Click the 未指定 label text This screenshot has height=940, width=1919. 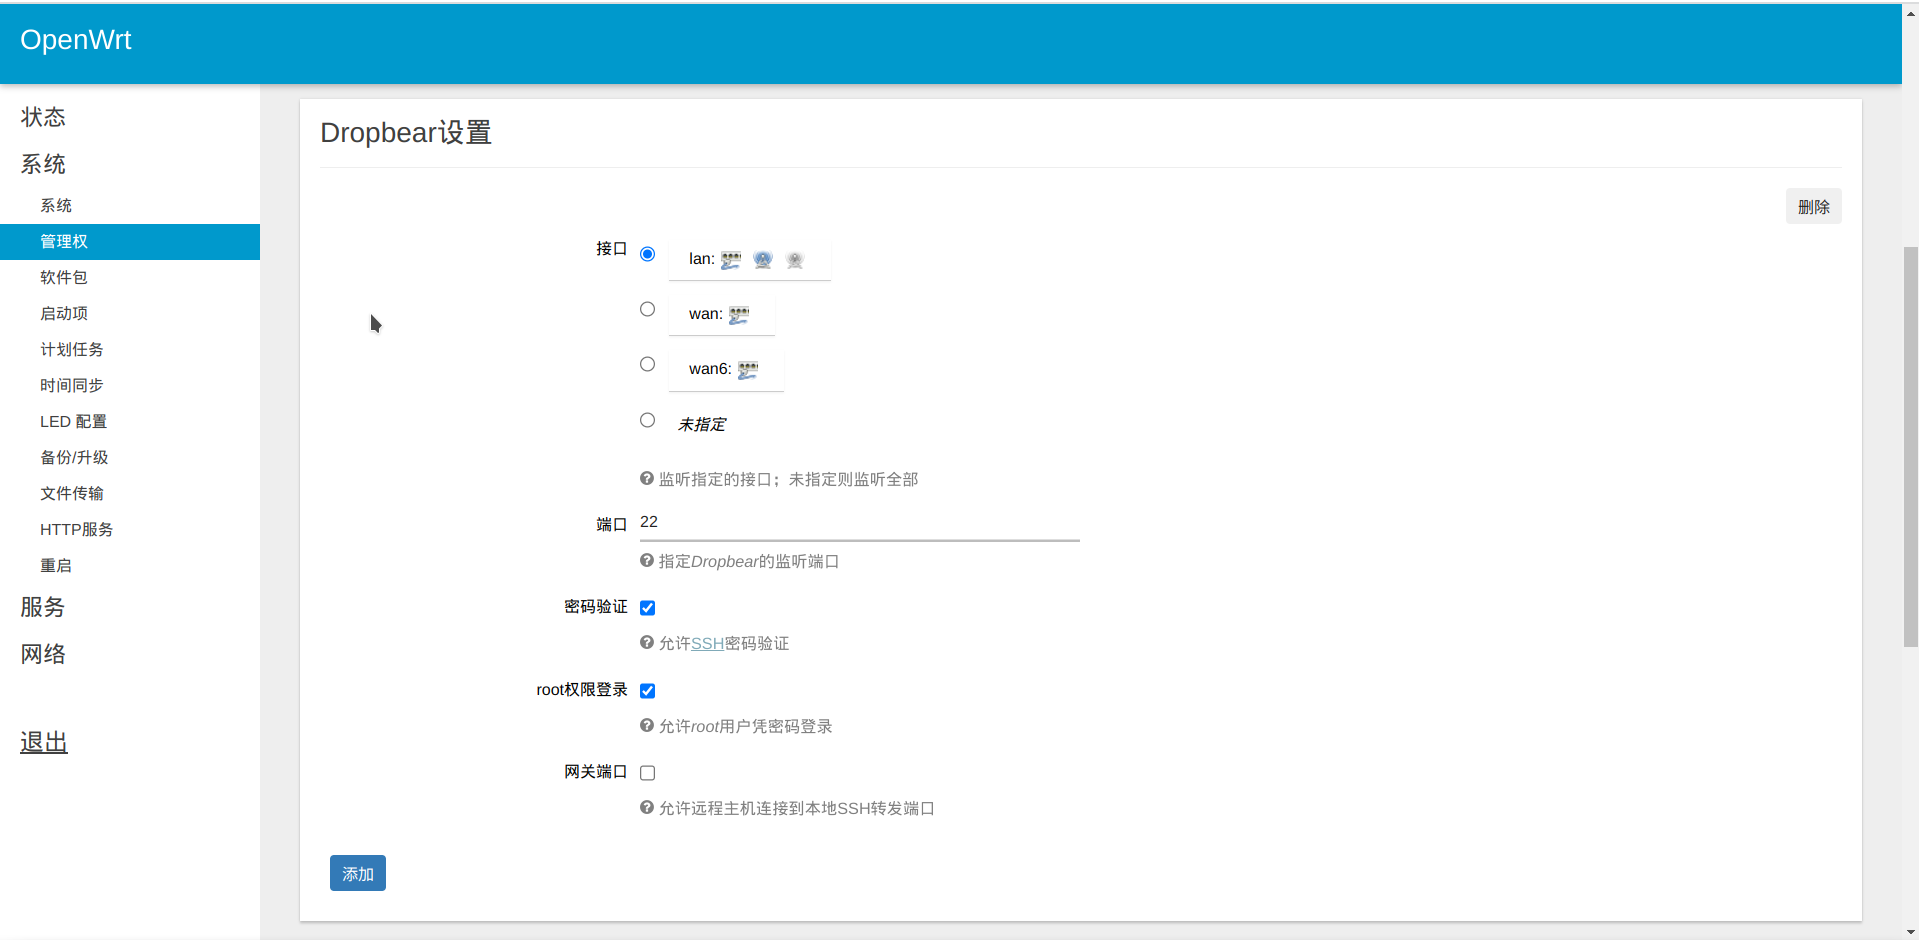pyautogui.click(x=702, y=425)
